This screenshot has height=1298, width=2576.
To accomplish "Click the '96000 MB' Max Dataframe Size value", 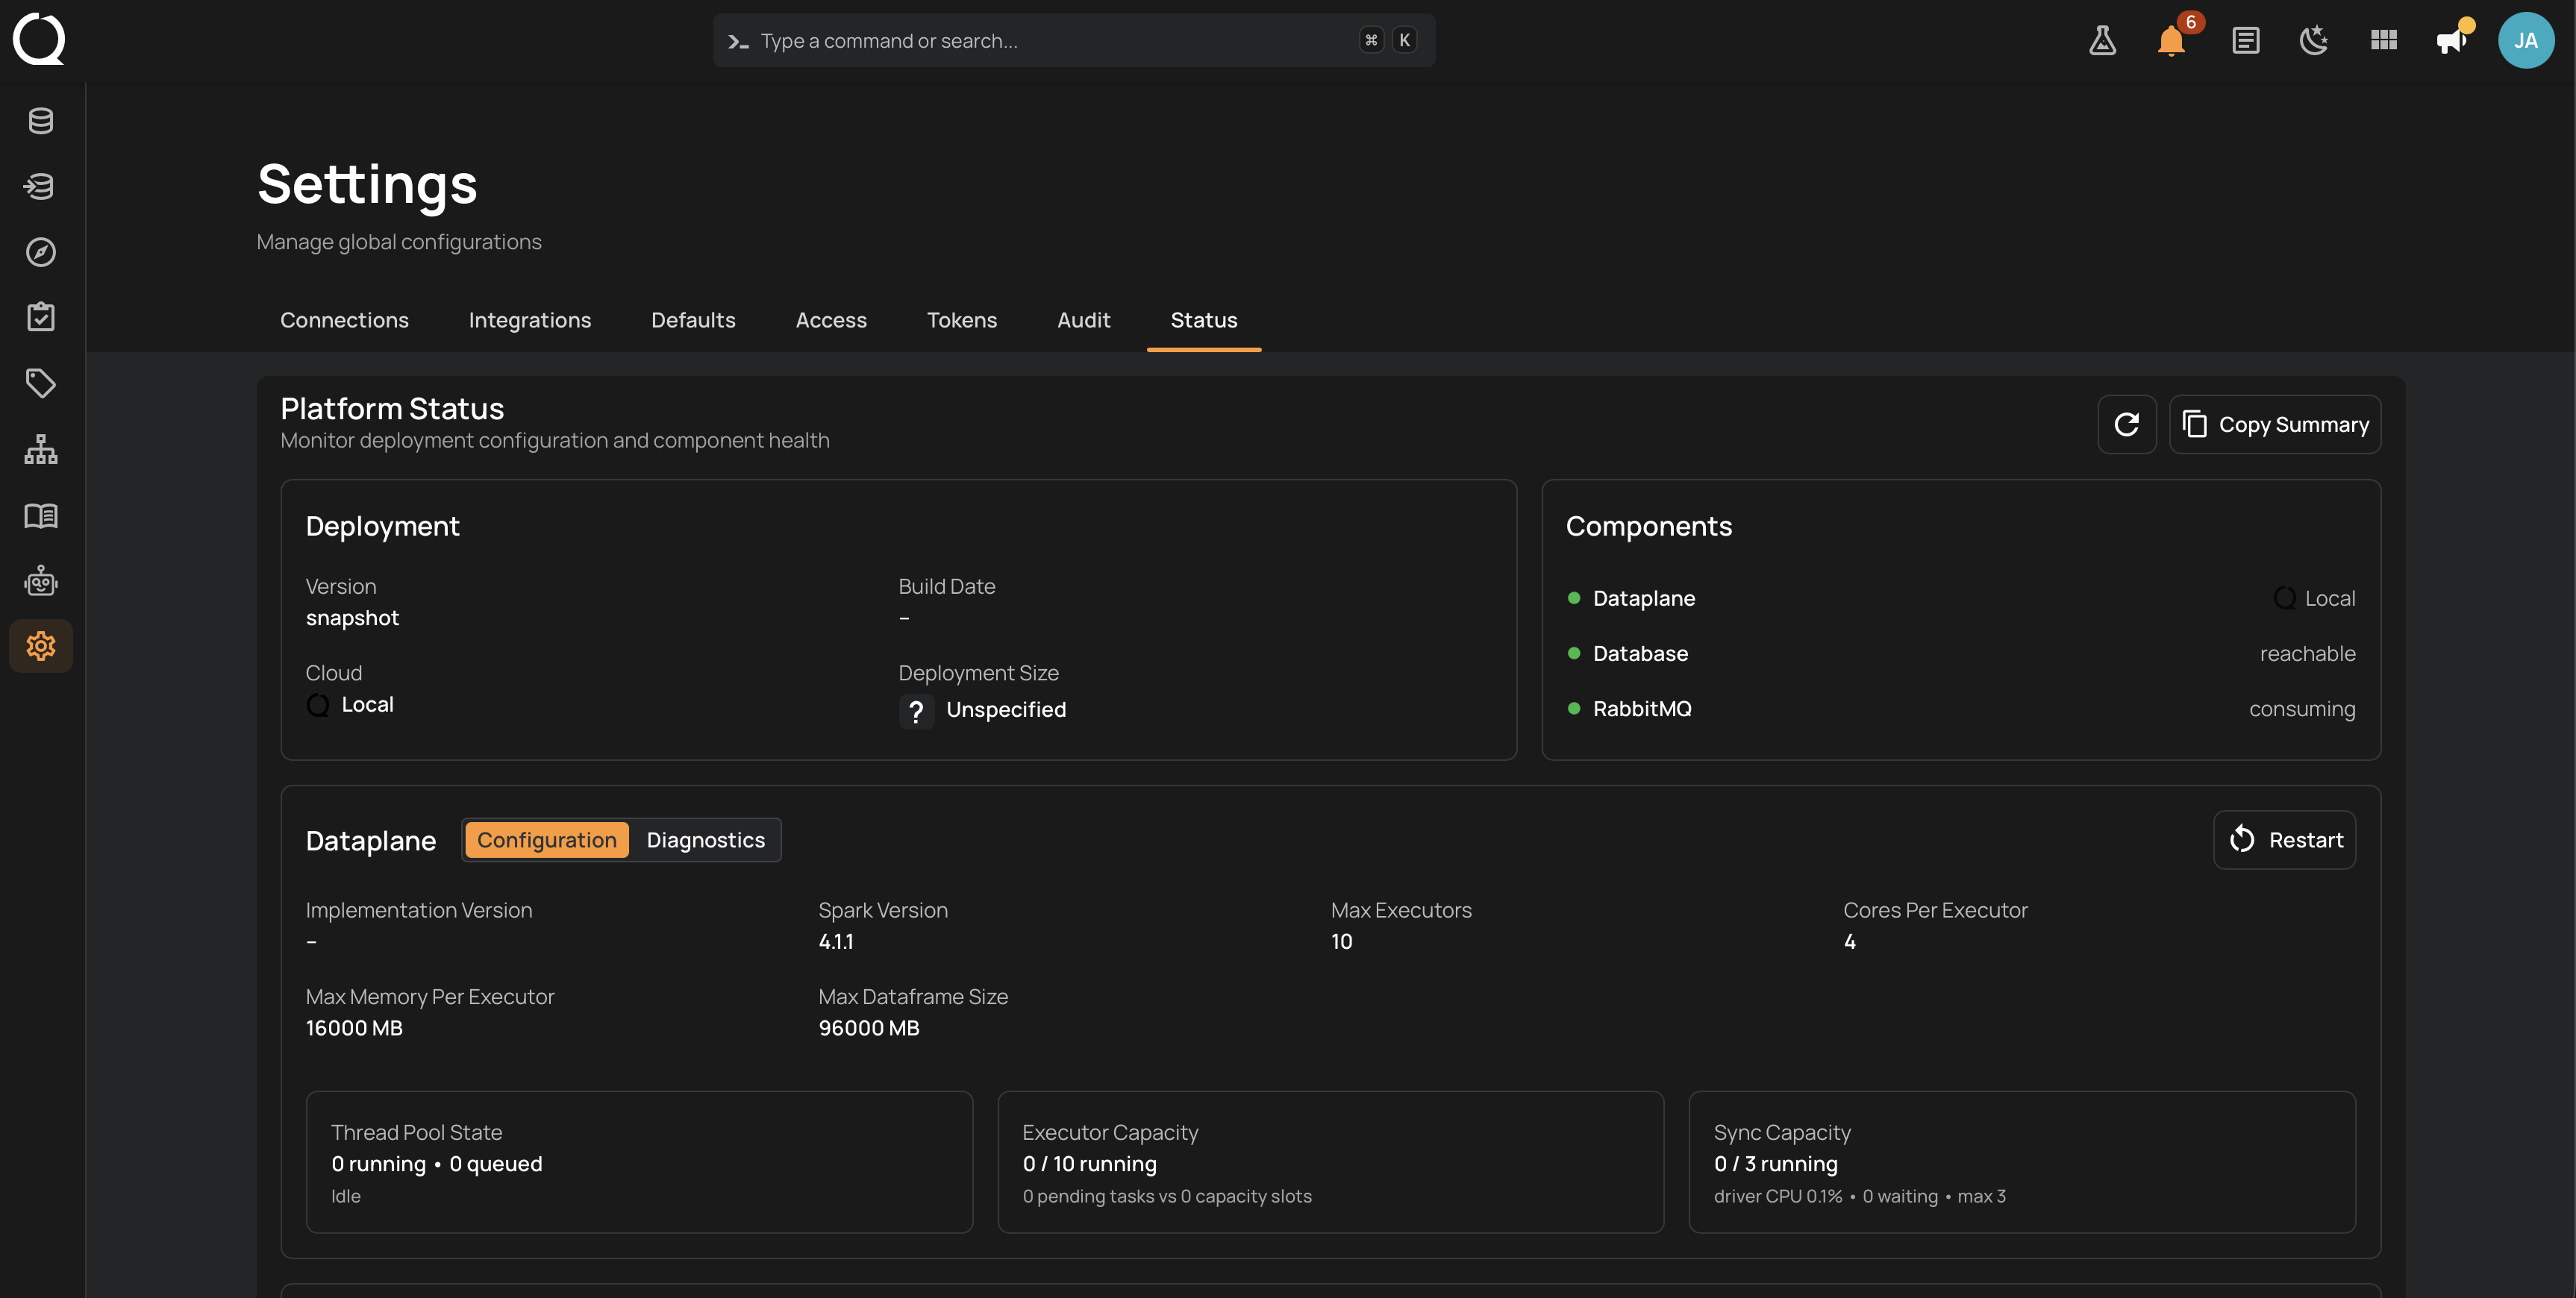I will (x=869, y=1028).
